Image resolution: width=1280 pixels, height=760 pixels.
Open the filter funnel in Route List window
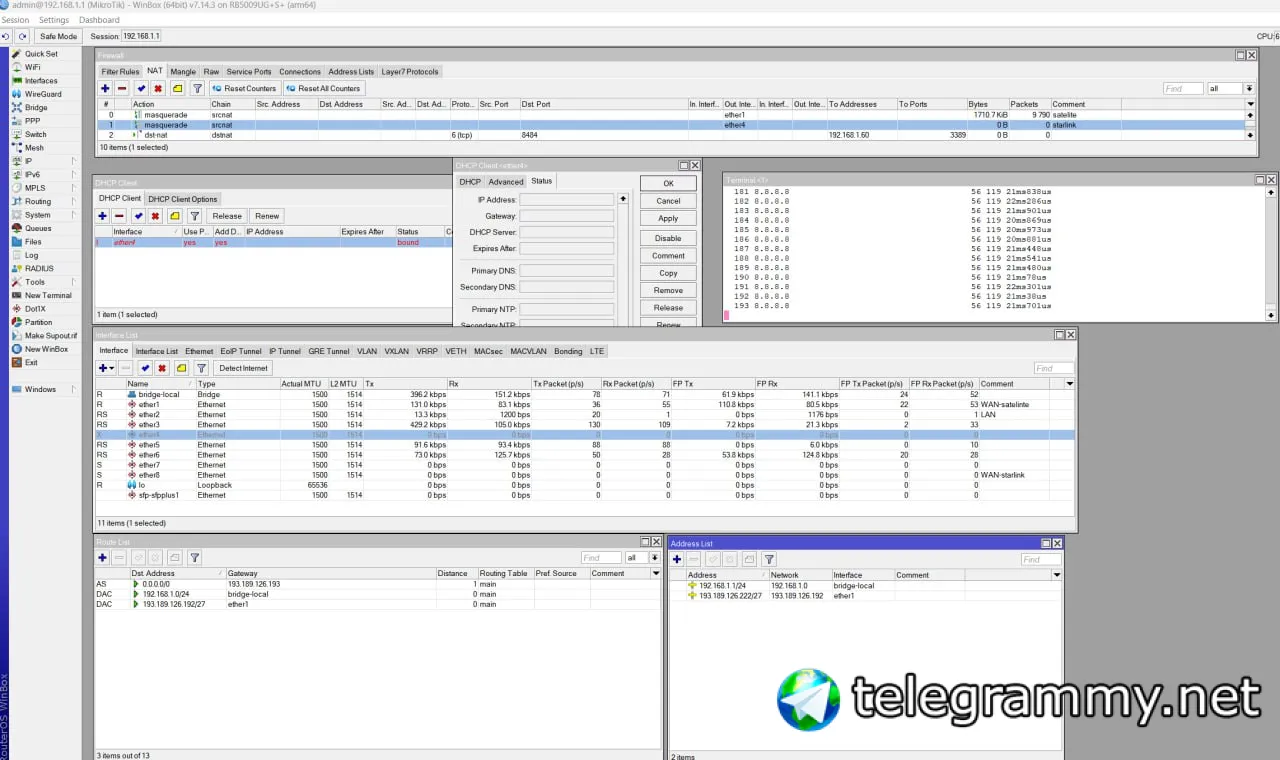(x=194, y=558)
